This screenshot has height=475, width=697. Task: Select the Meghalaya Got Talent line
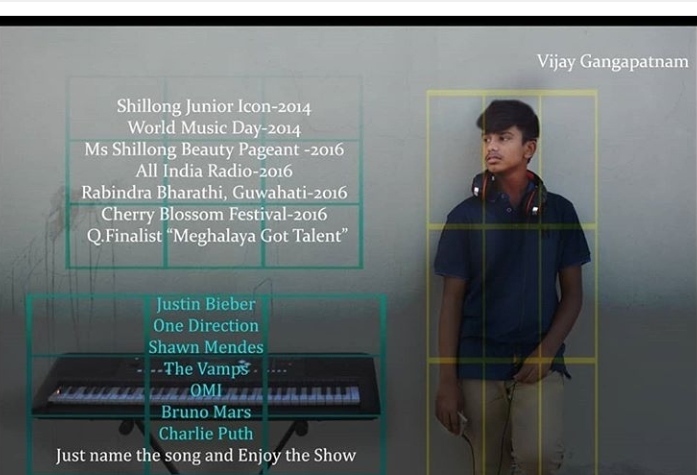click(x=218, y=236)
